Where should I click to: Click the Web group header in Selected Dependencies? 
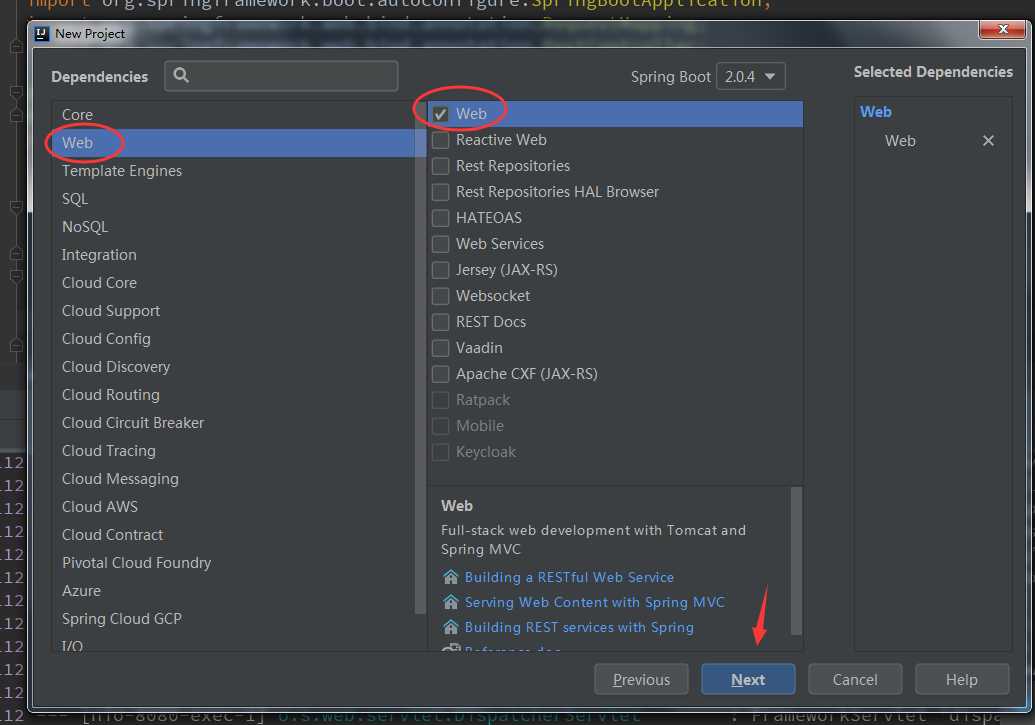875,112
